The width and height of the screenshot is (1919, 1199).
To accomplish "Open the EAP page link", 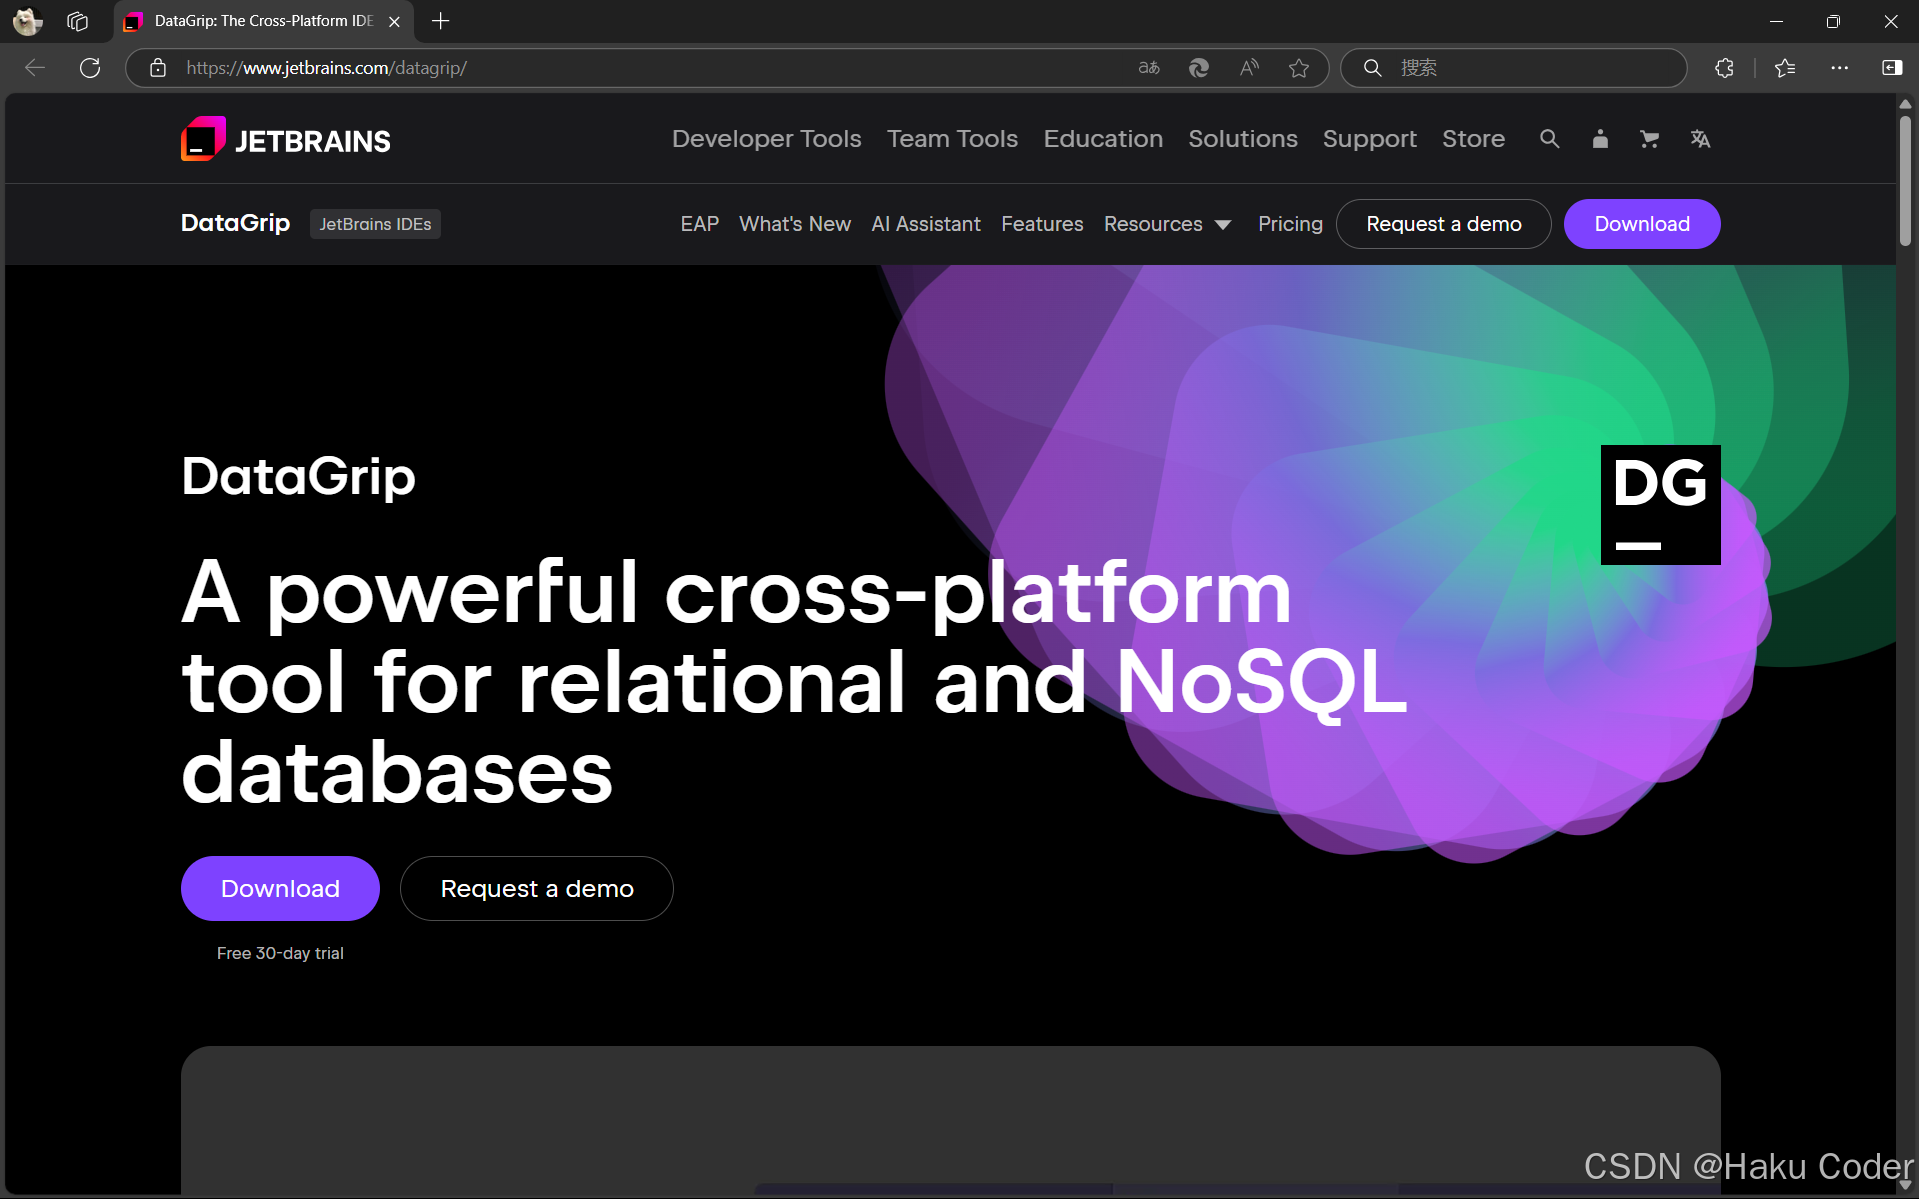I will tap(700, 224).
